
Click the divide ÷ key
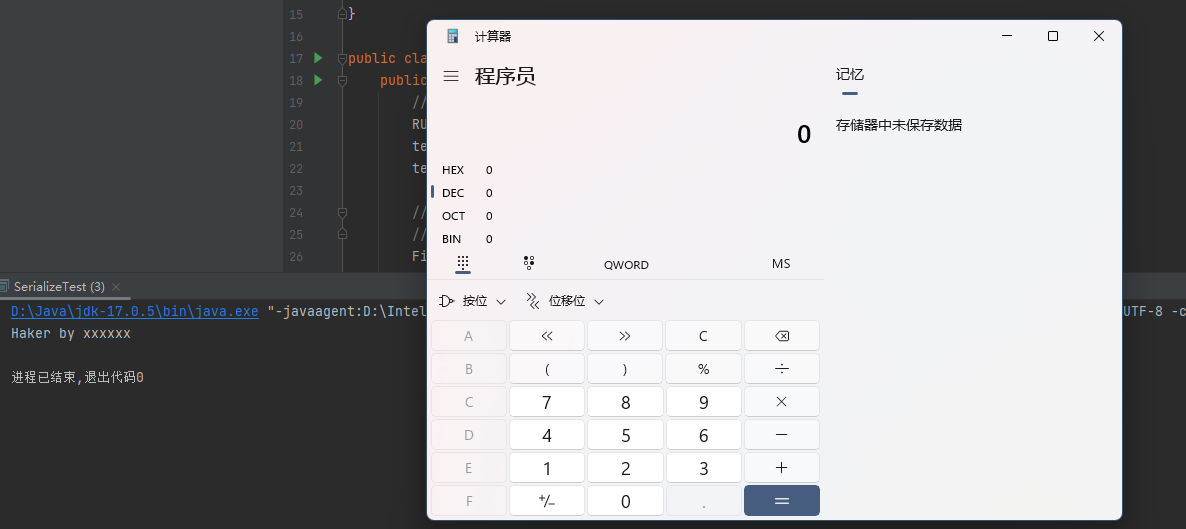782,369
